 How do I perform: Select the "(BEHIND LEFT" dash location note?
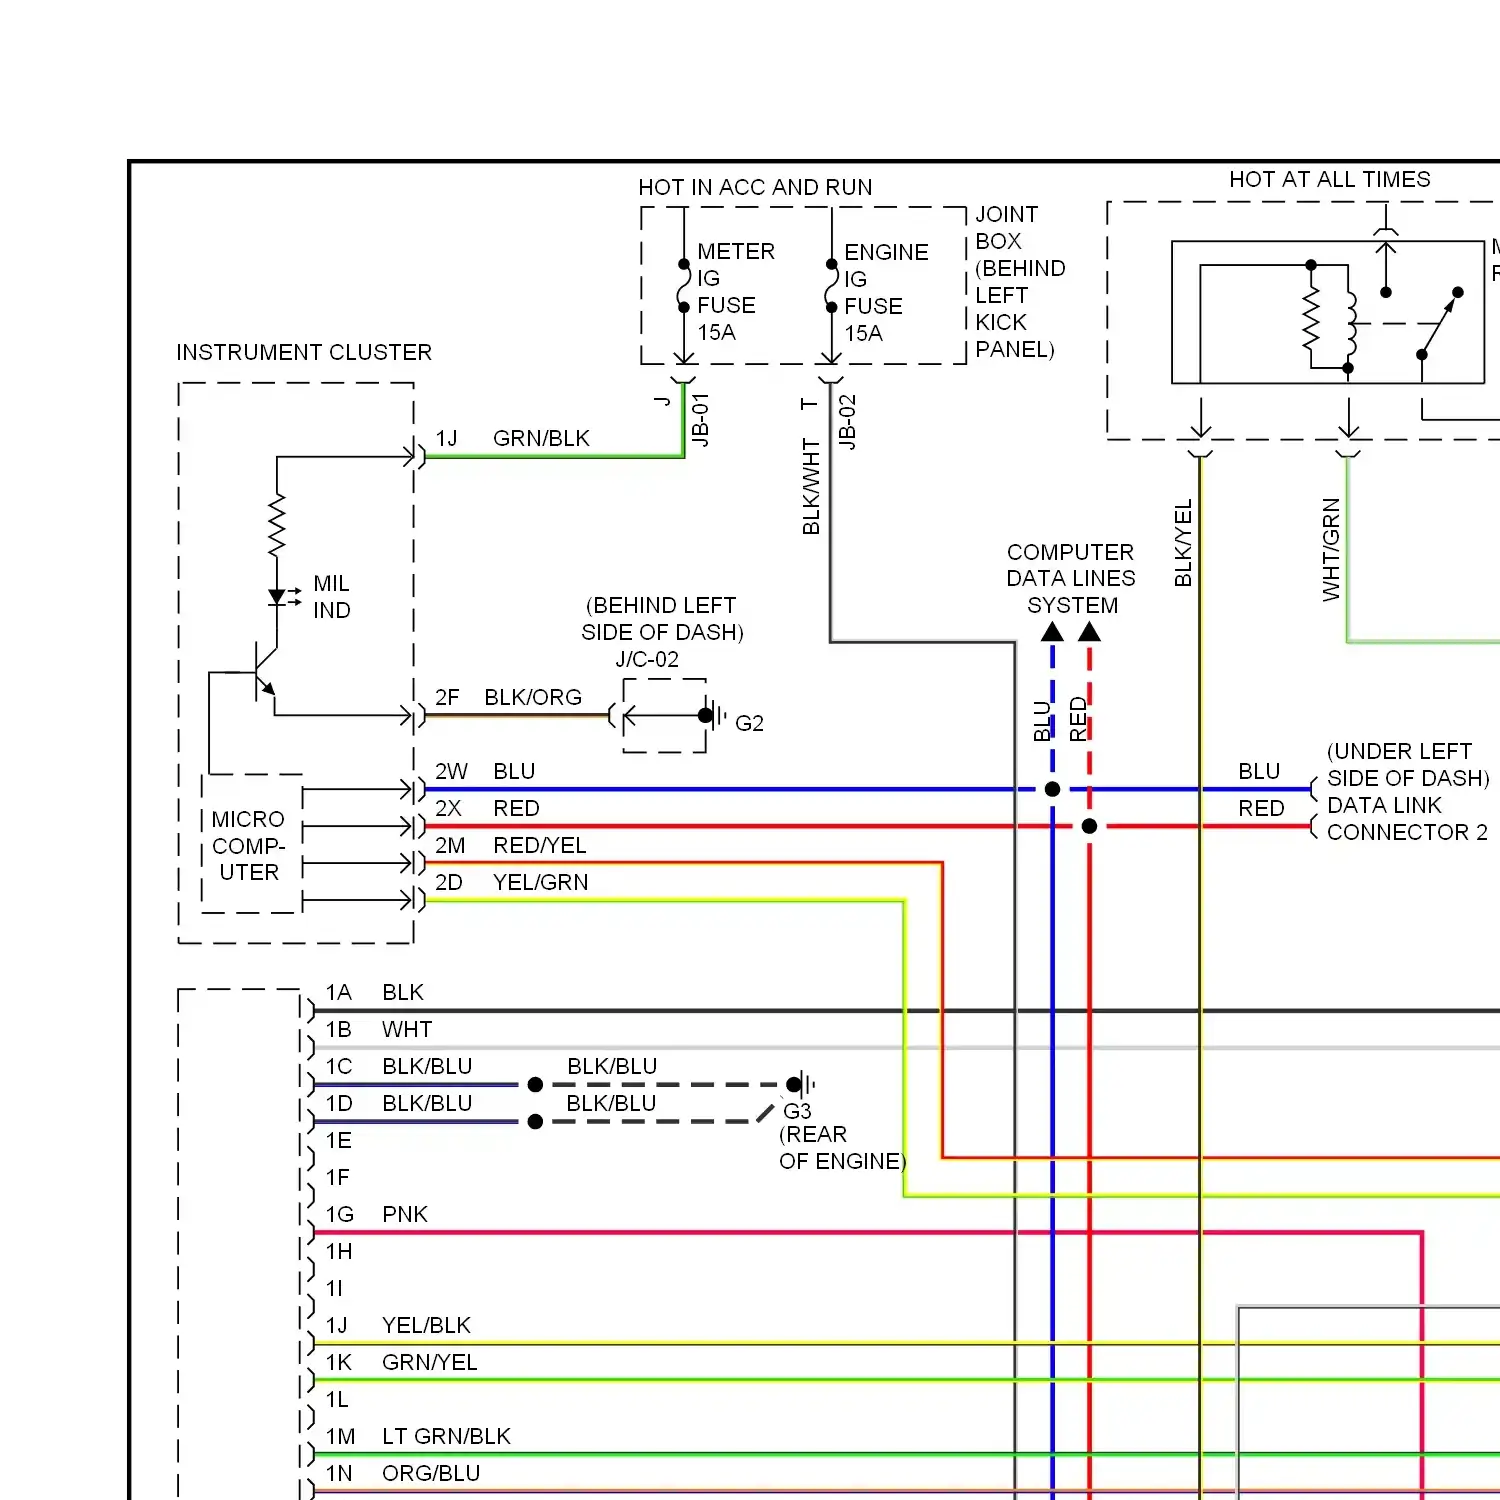coord(661,605)
